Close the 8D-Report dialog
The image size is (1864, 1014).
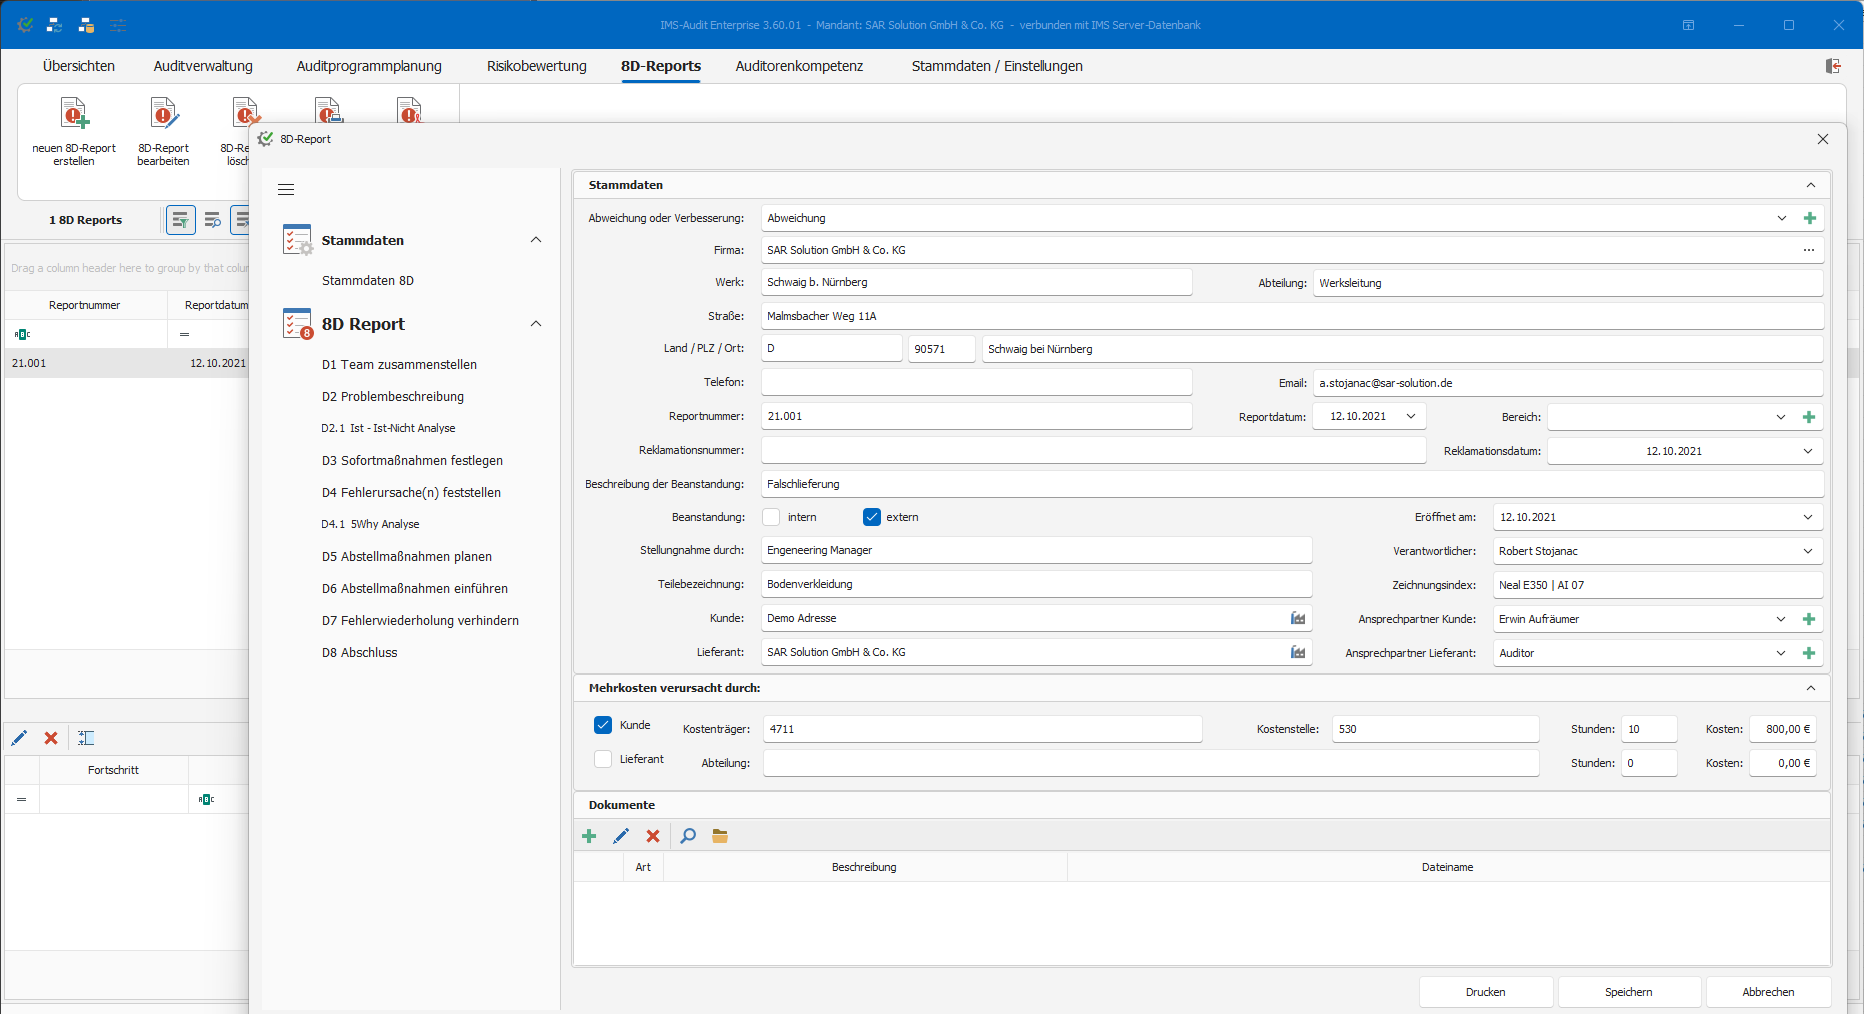tap(1823, 139)
